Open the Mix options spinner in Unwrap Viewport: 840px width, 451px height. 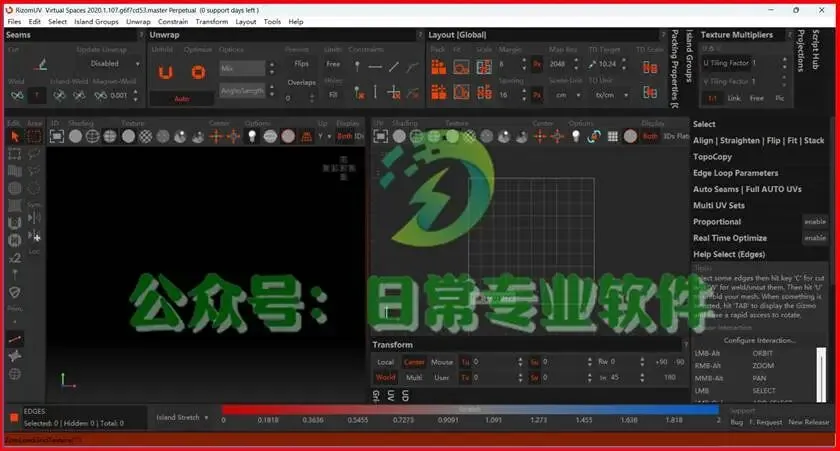tap(272, 69)
